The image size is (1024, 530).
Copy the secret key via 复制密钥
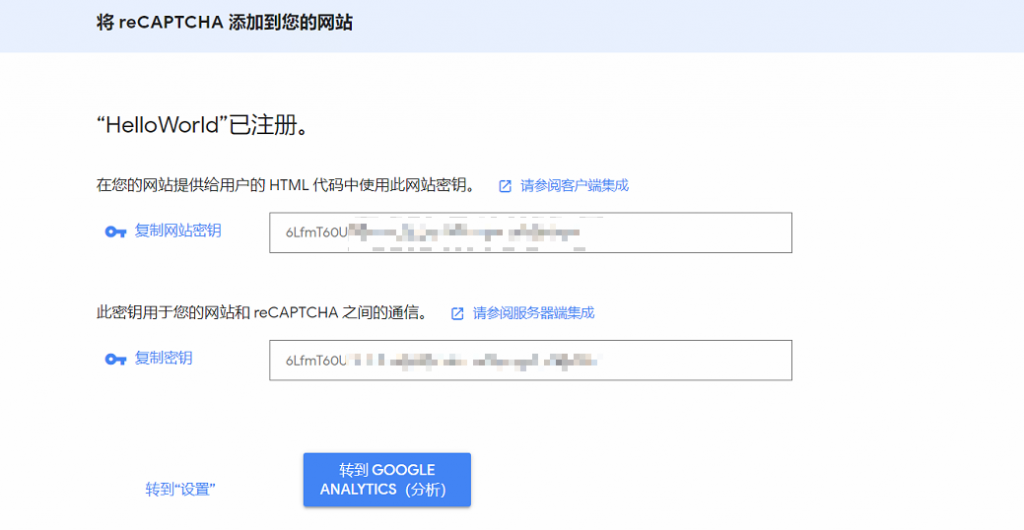click(163, 358)
